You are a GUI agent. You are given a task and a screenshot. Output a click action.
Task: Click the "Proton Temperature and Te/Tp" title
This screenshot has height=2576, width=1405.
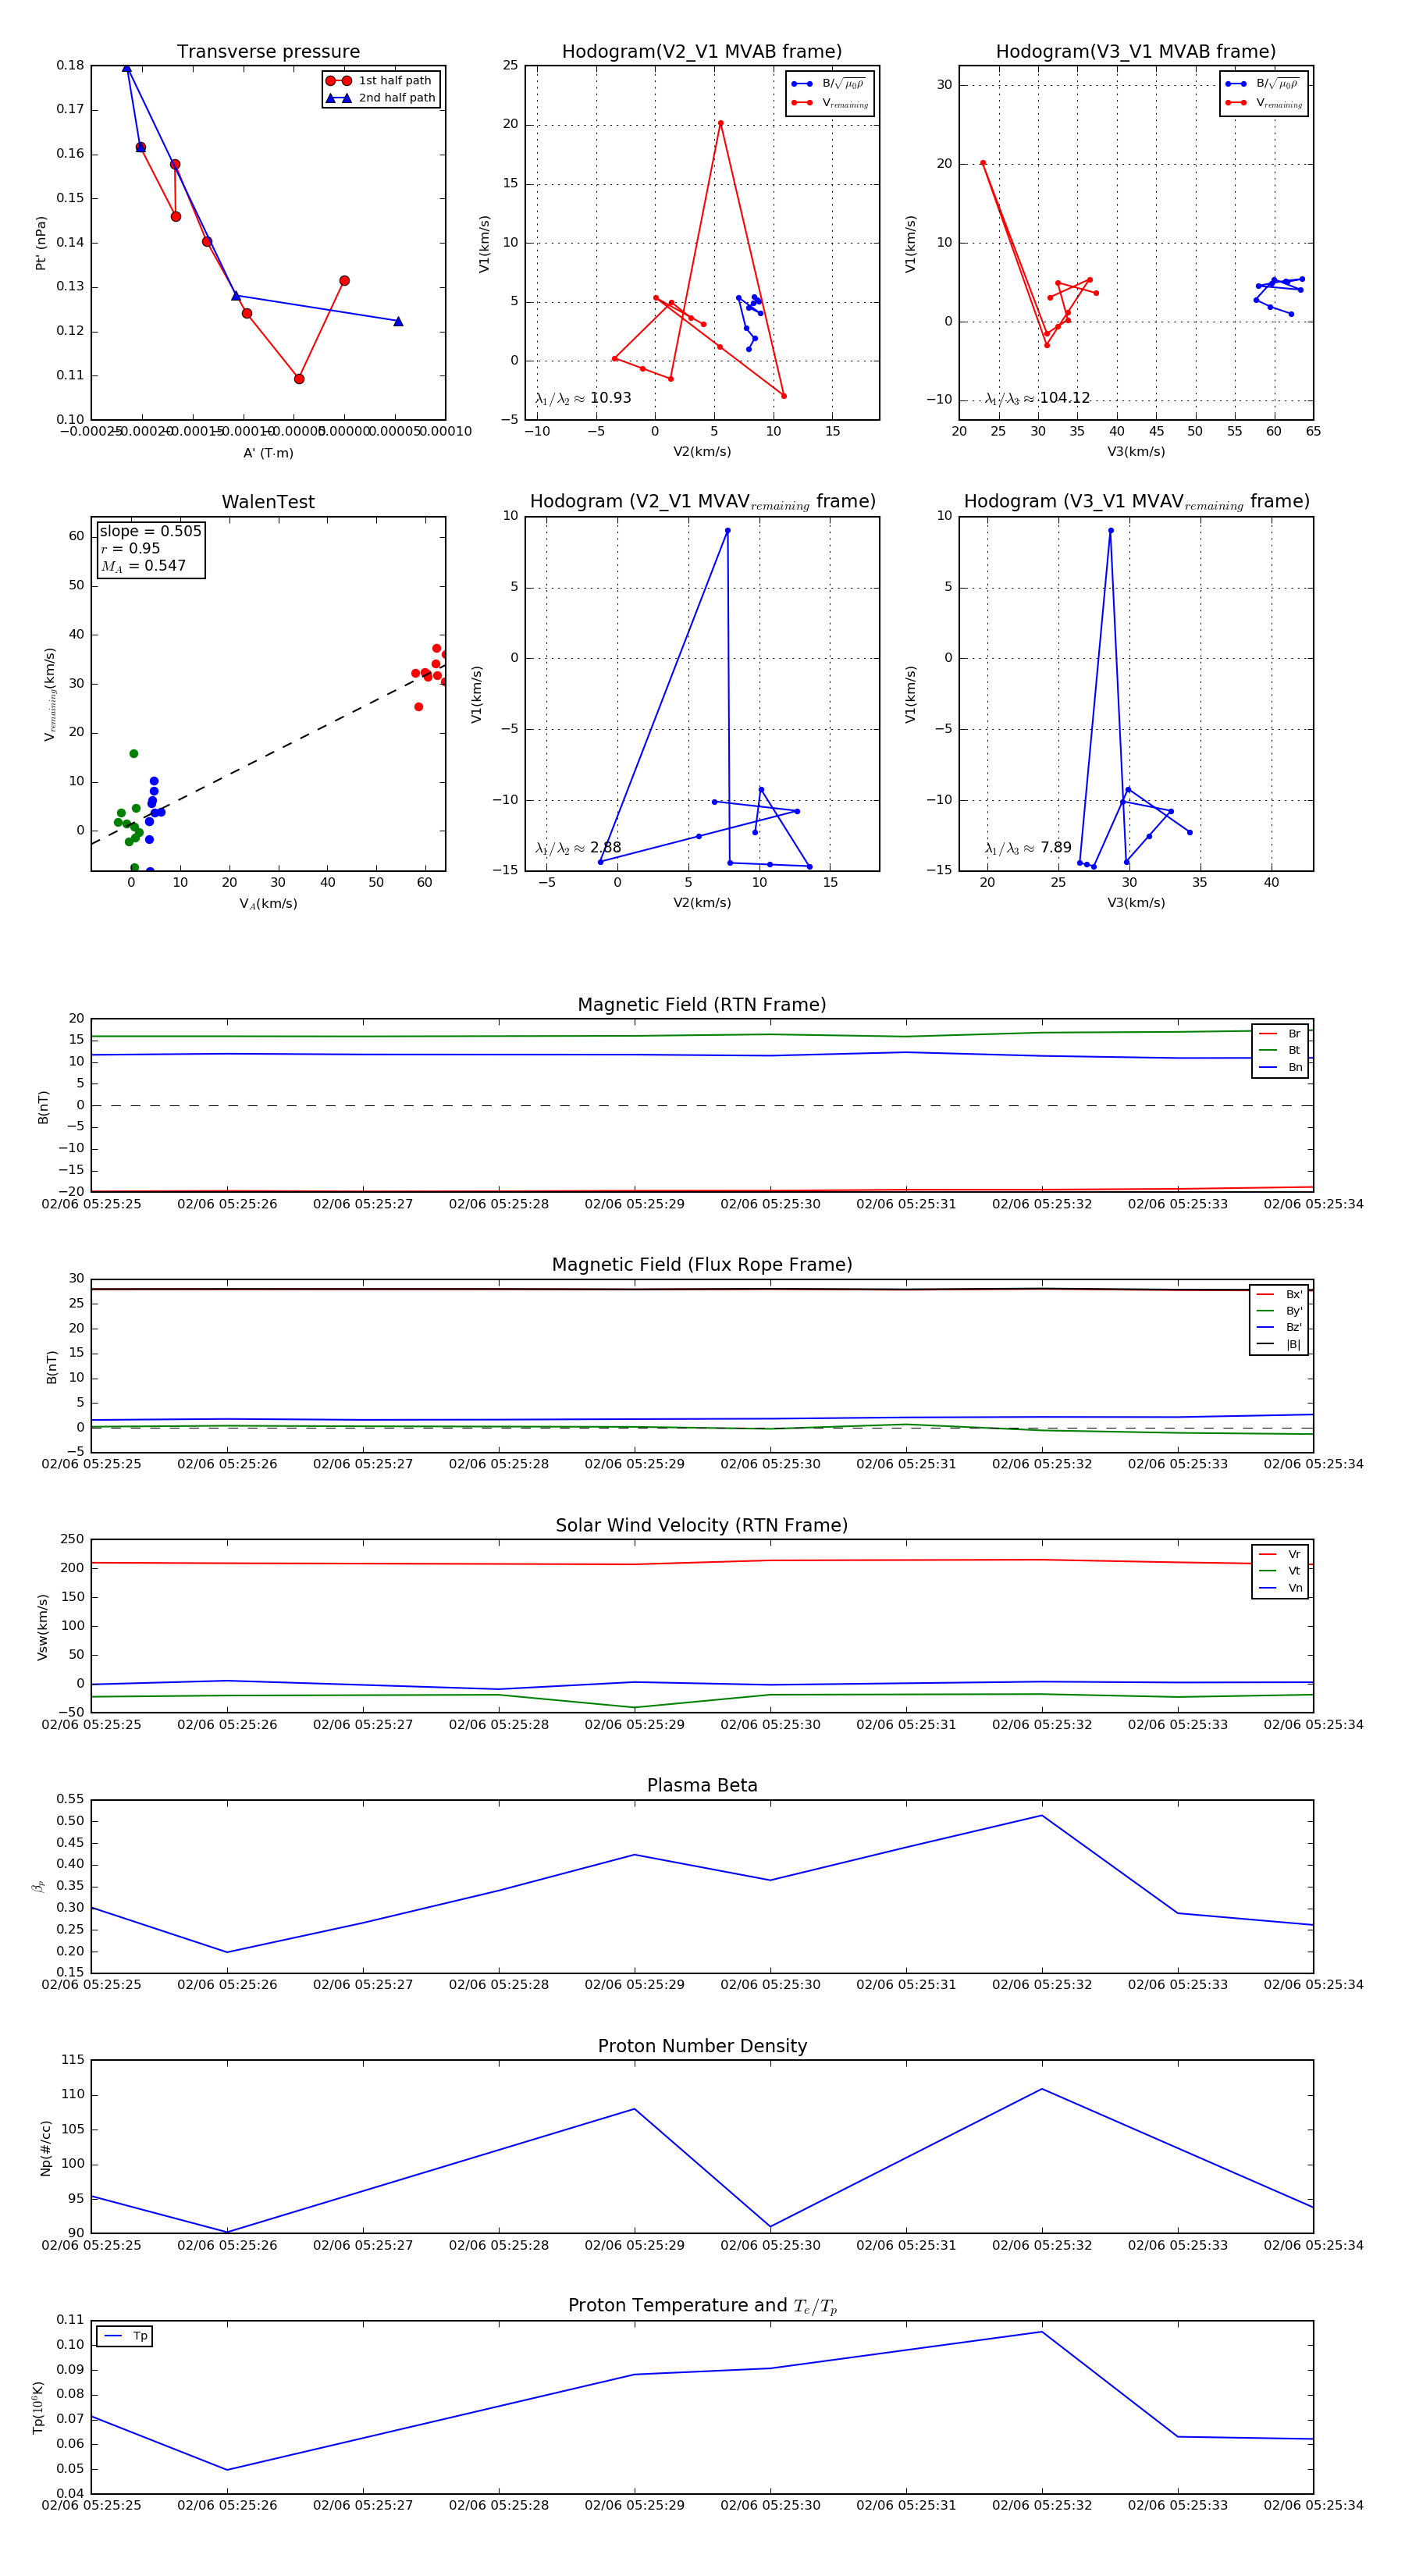pyautogui.click(x=702, y=2306)
